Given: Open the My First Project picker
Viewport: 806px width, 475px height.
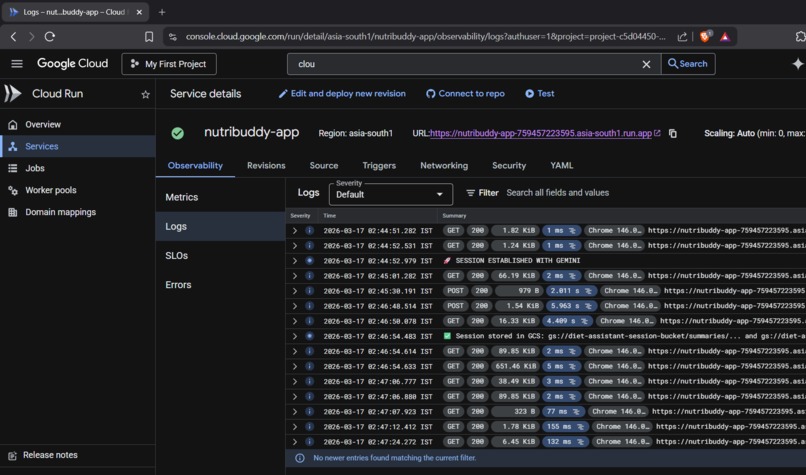Looking at the screenshot, I should 169,64.
